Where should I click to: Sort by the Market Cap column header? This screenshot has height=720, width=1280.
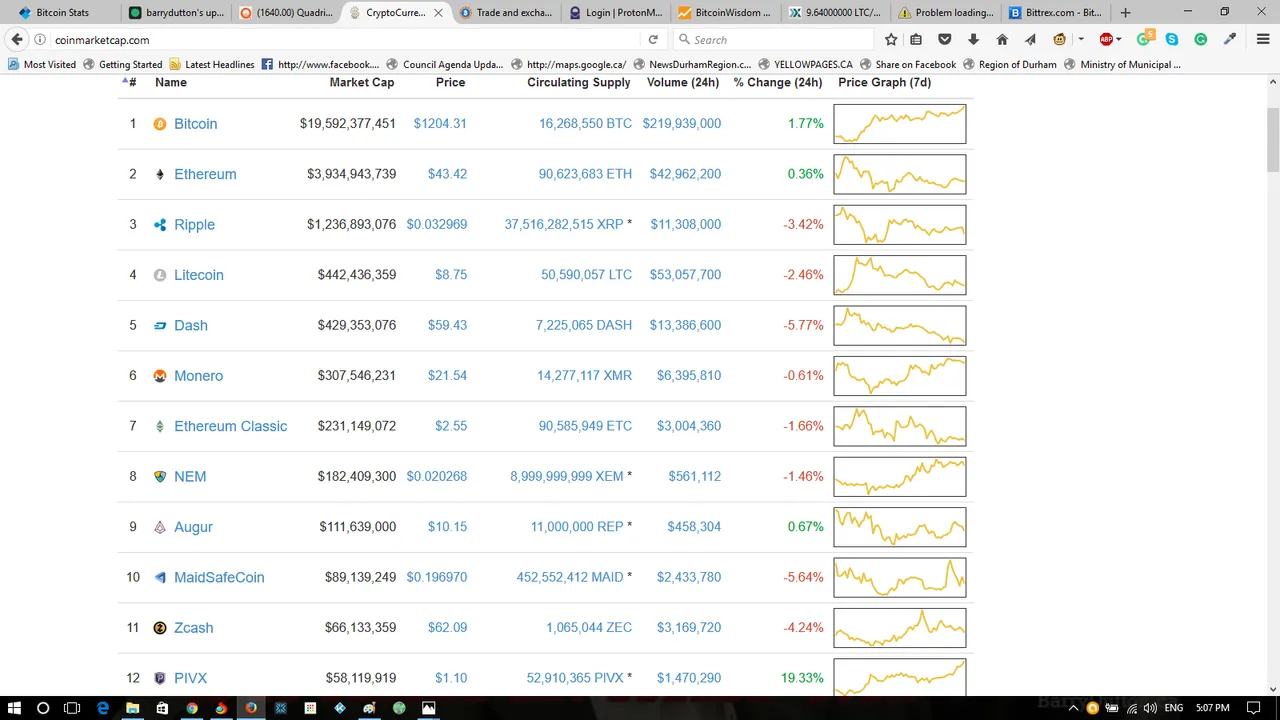pyautogui.click(x=362, y=83)
